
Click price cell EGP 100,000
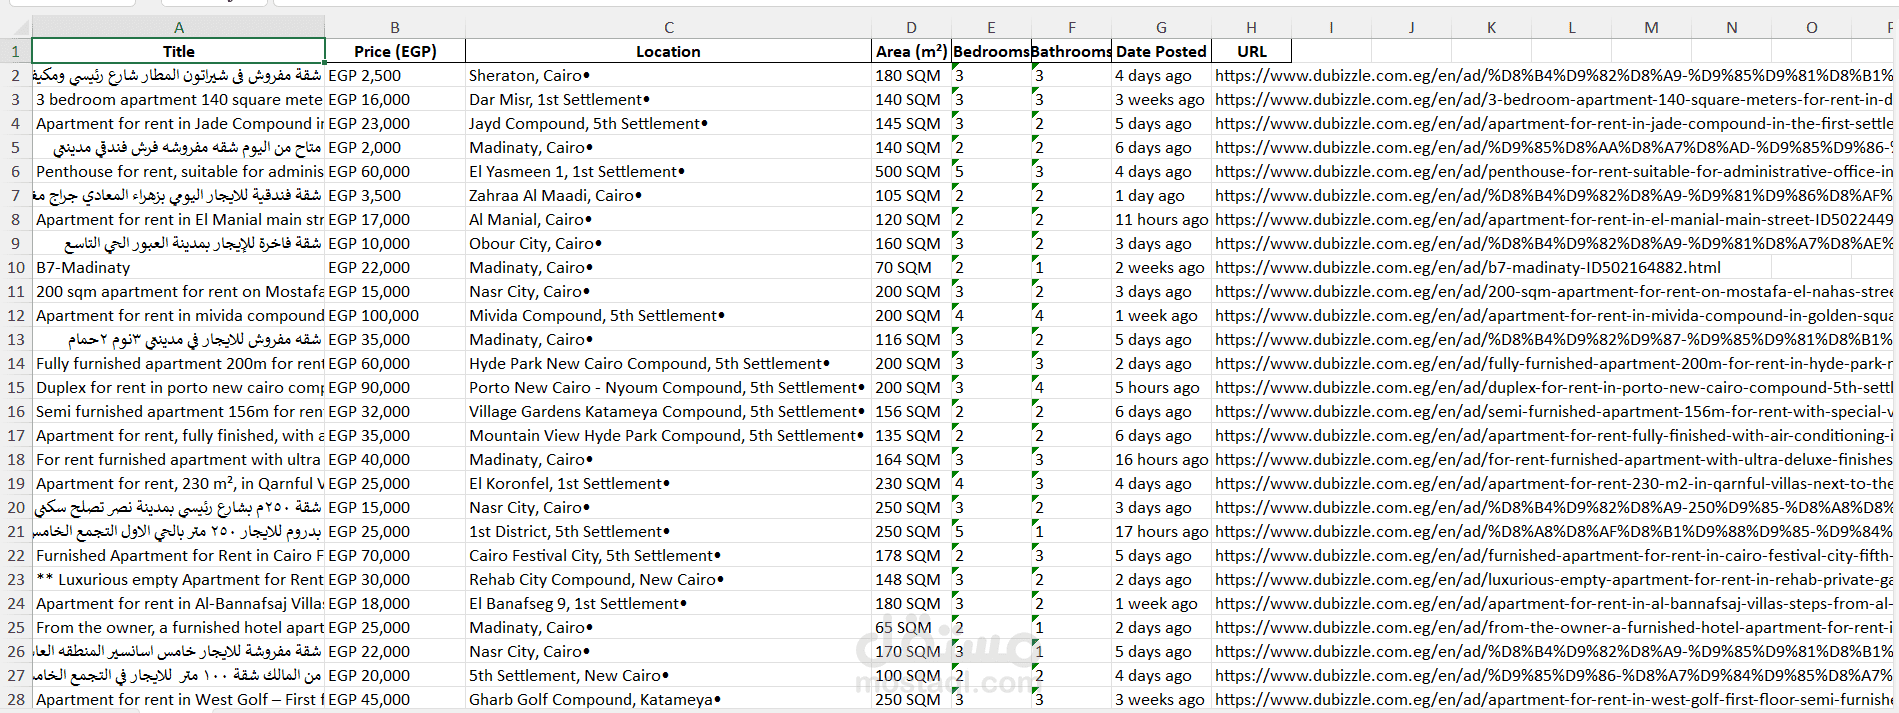(x=395, y=315)
